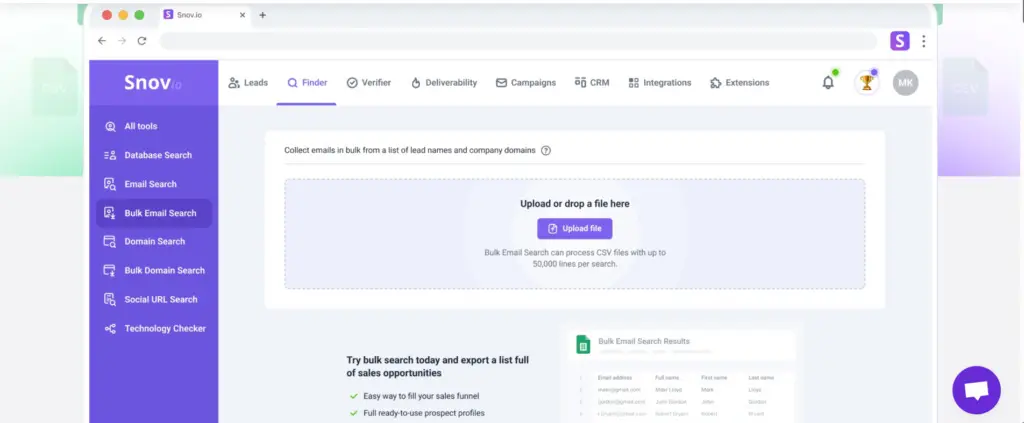The height and width of the screenshot is (423, 1024).
Task: Click the Verifier checkmark icon
Action: pyautogui.click(x=352, y=83)
